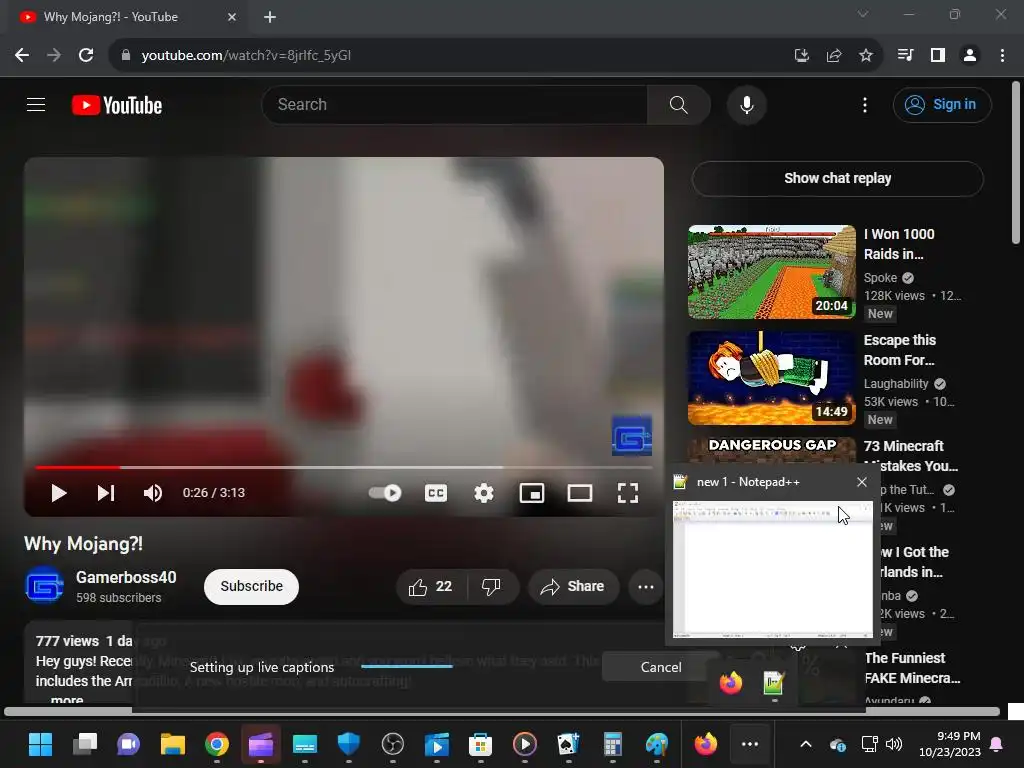
Task: Bookmark this tab star icon
Action: [x=866, y=56]
